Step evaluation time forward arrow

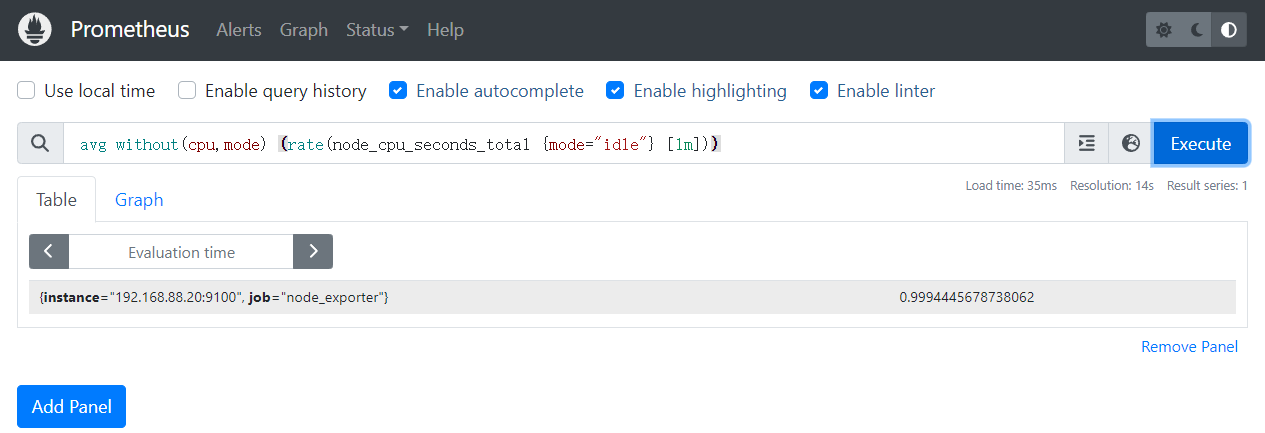(x=313, y=252)
